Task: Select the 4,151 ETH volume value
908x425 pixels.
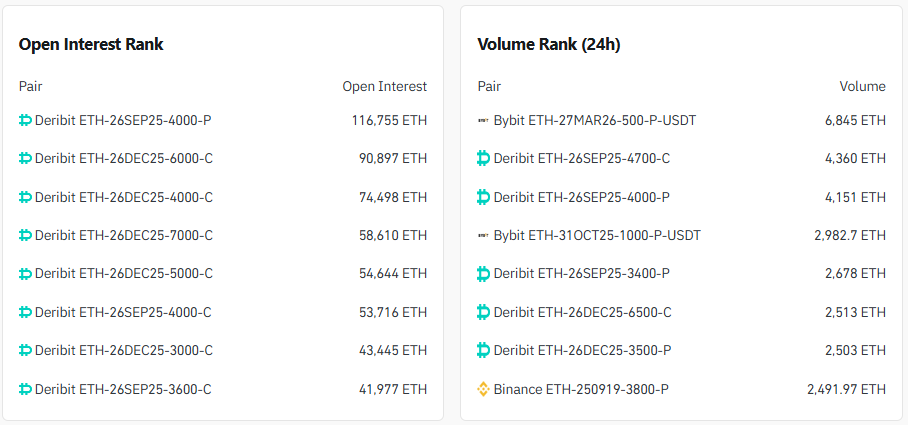Action: pos(856,197)
